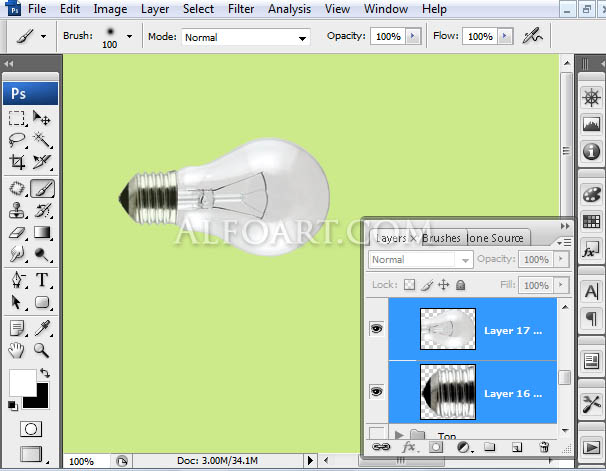Change the screen mode
Screen dimensions: 606x471
(31, 454)
